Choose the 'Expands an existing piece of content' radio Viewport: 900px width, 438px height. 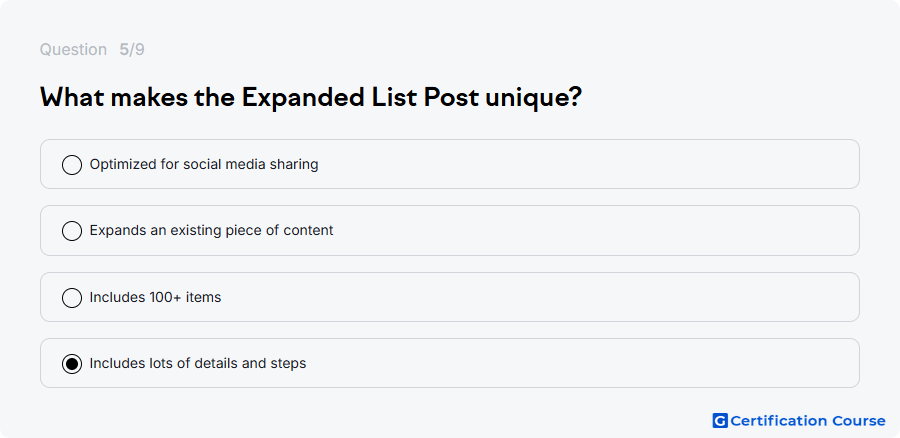[x=72, y=231]
